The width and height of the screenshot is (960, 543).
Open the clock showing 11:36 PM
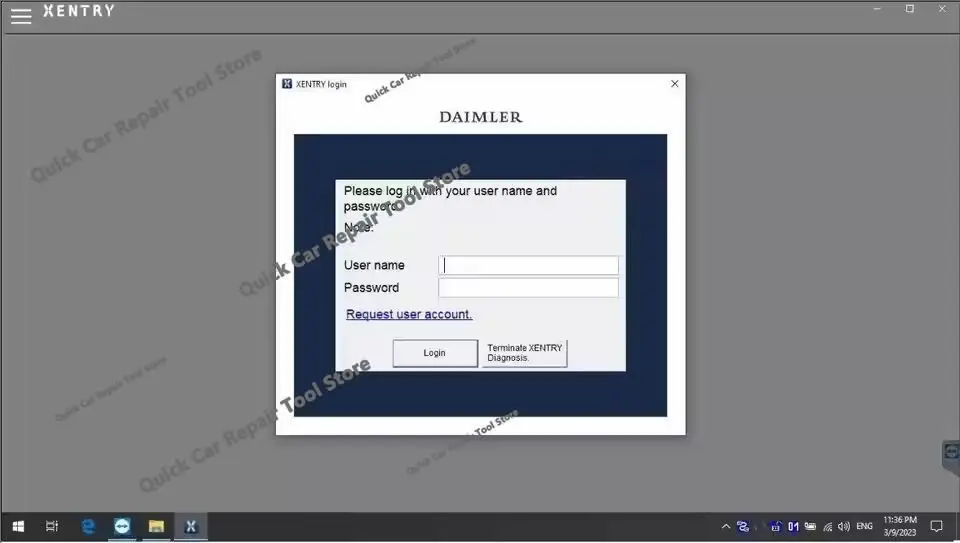(x=900, y=526)
